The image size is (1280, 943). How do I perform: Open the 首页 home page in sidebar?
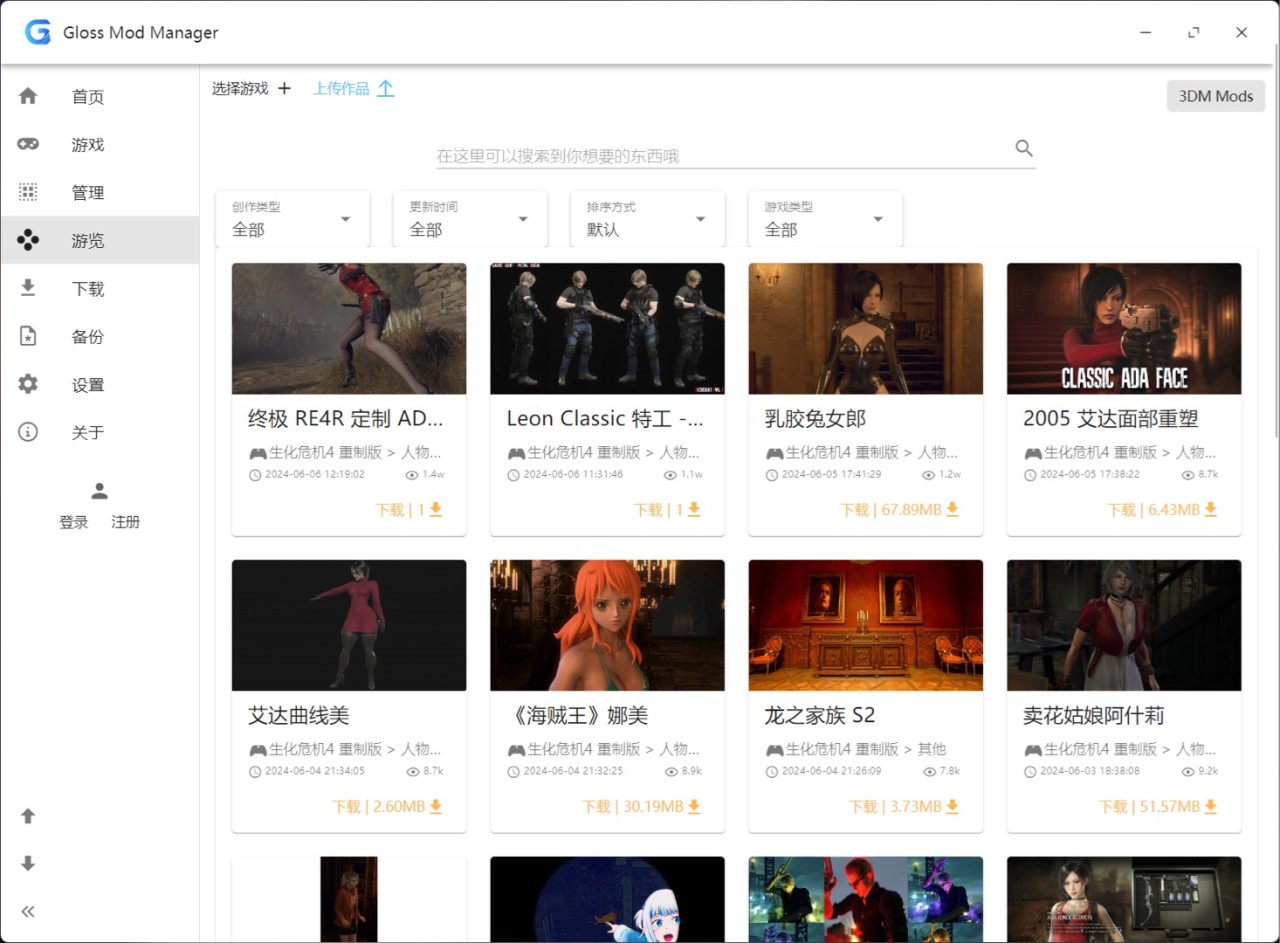[100, 97]
